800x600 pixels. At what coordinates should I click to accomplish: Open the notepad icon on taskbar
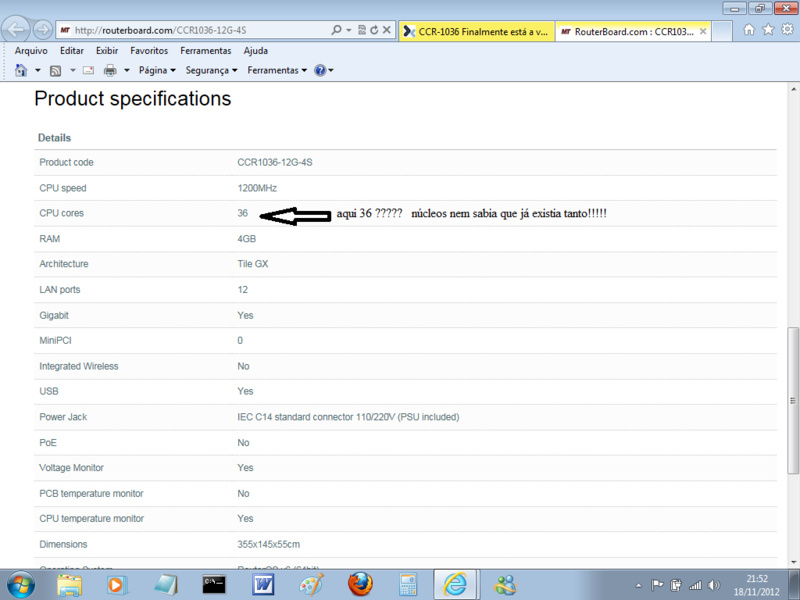tap(166, 585)
